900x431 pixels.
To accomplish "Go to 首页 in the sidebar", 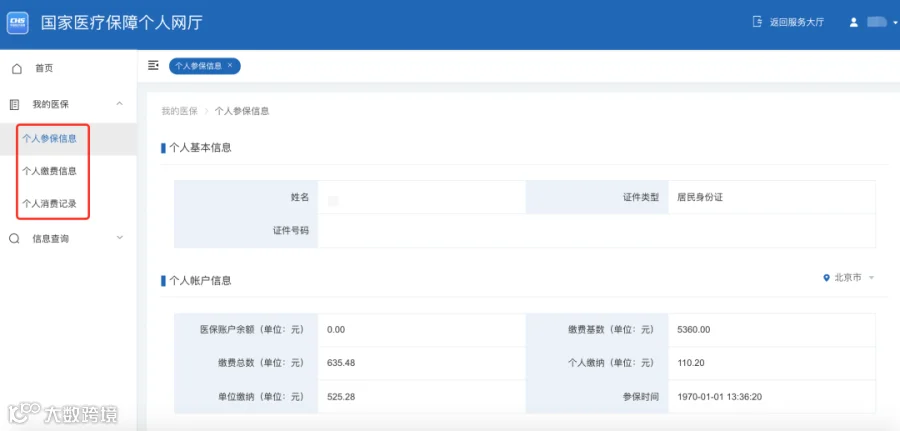I will coord(44,68).
